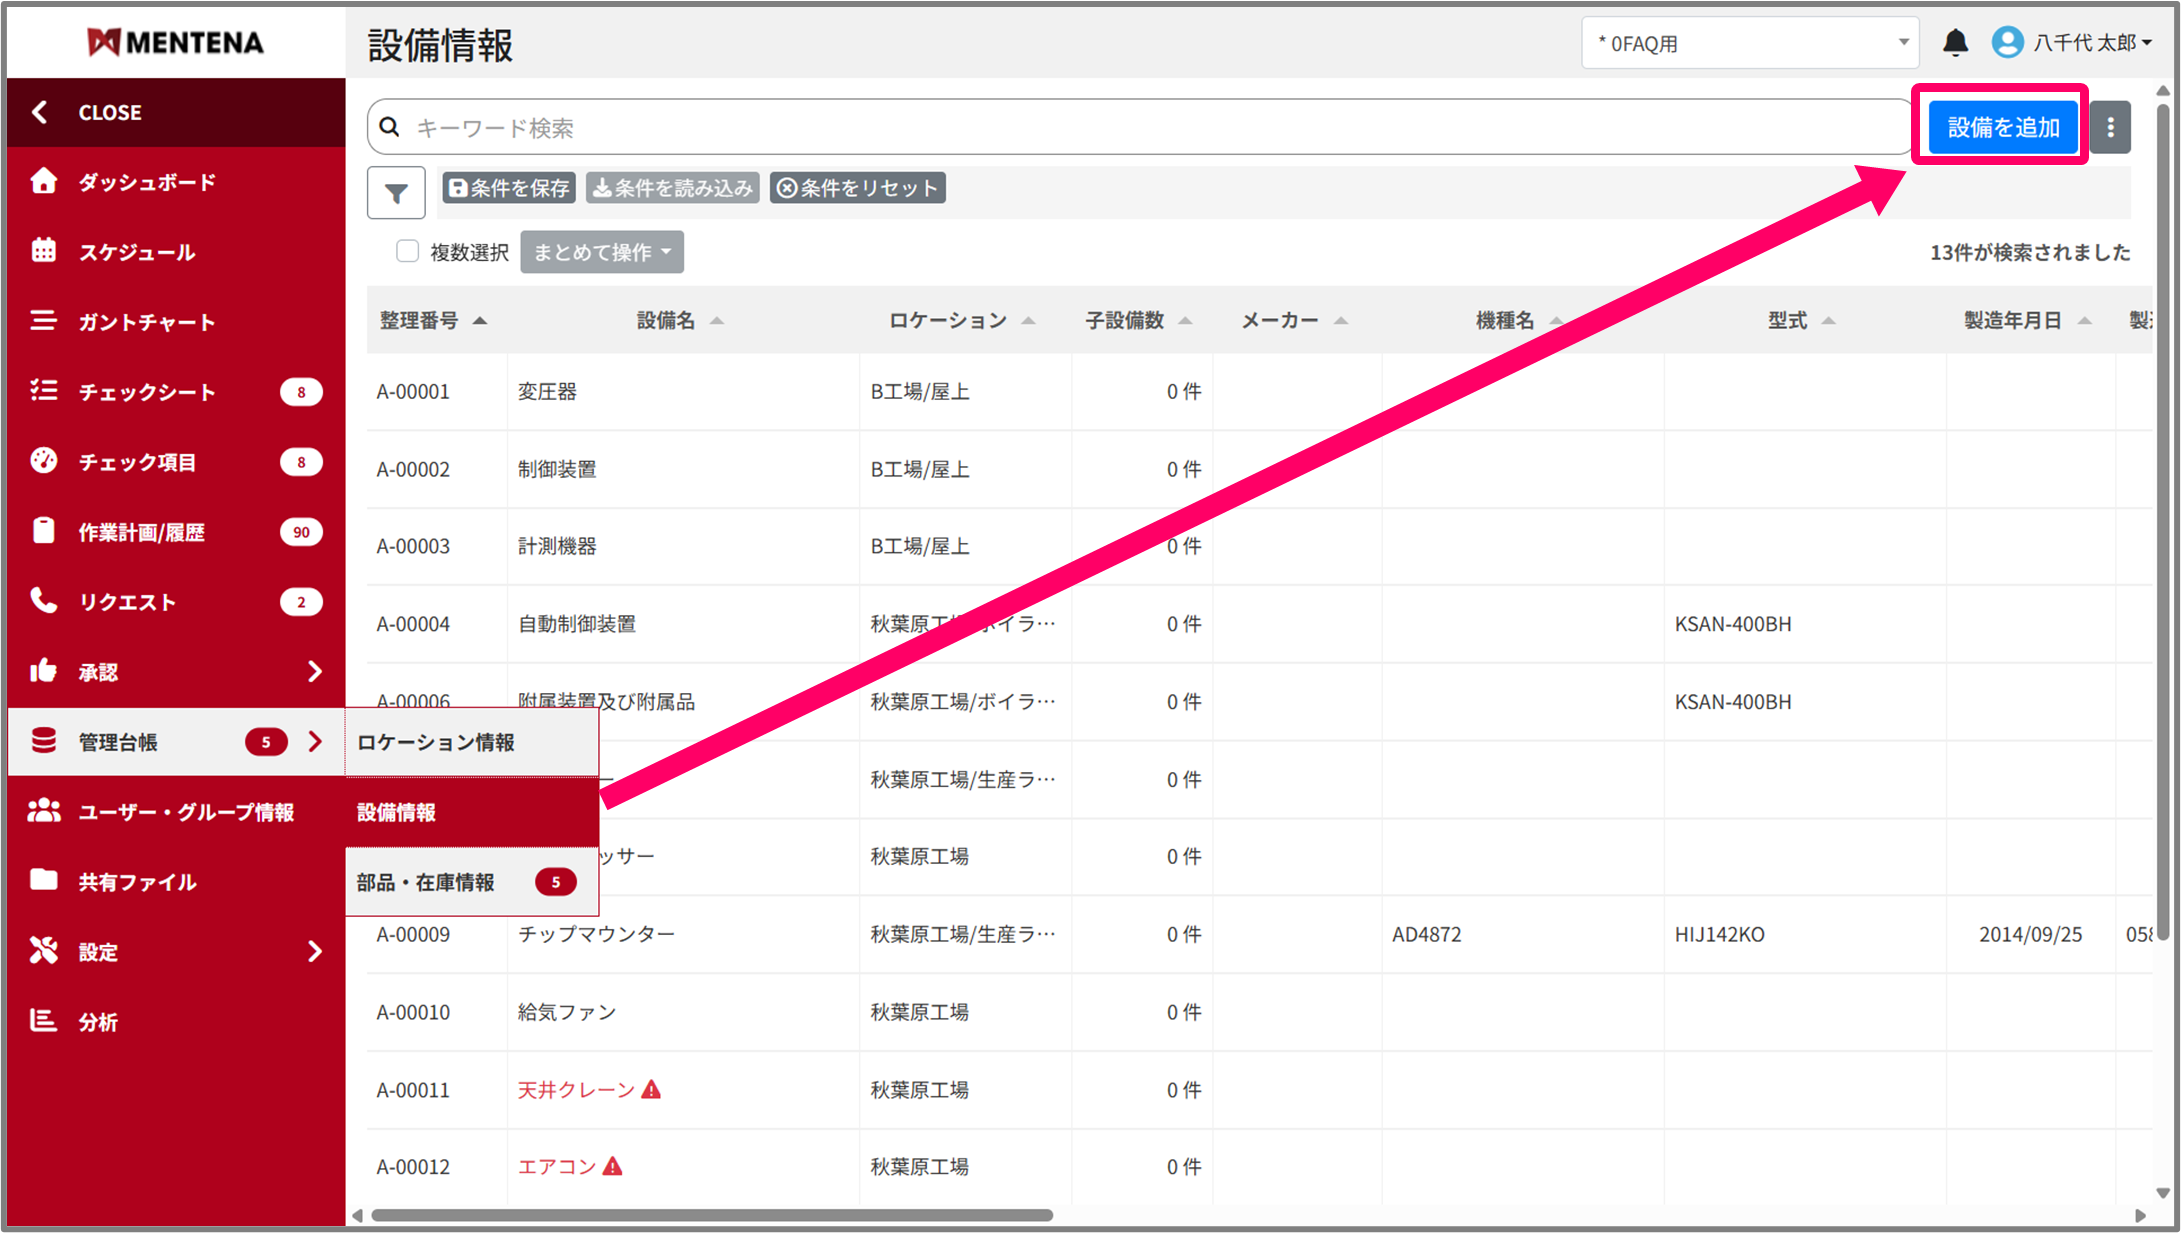Viewport: 2181px width, 1233px height.
Task: Click the warning icon next to 天井クレーン
Action: pyautogui.click(x=652, y=1089)
